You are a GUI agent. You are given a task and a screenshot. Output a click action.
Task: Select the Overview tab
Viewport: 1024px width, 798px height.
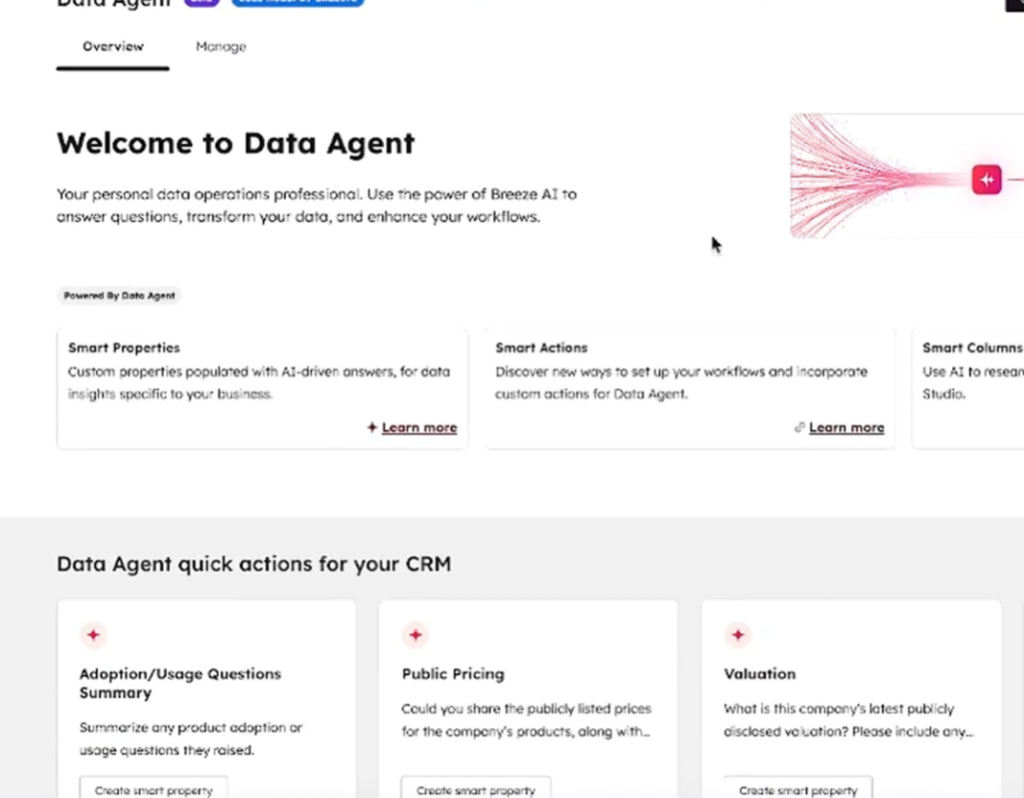pos(113,47)
